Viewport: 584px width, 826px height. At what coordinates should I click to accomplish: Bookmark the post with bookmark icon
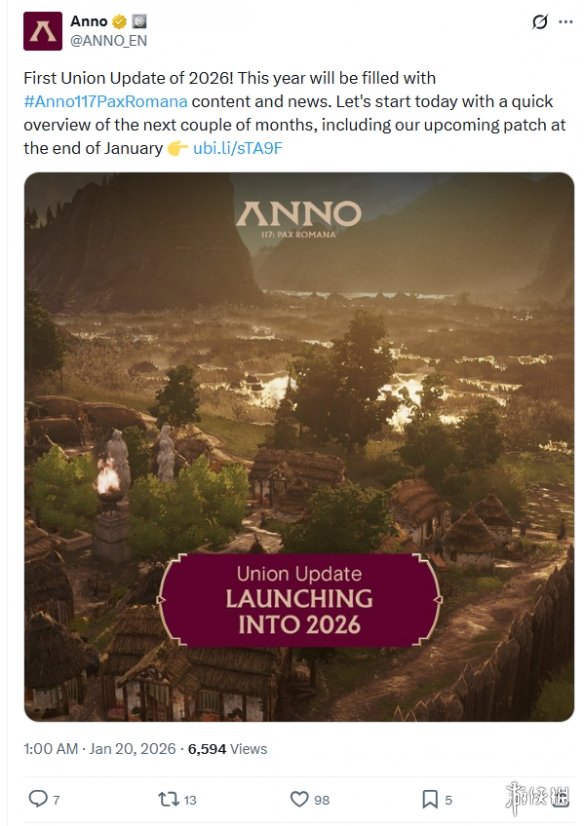[430, 799]
